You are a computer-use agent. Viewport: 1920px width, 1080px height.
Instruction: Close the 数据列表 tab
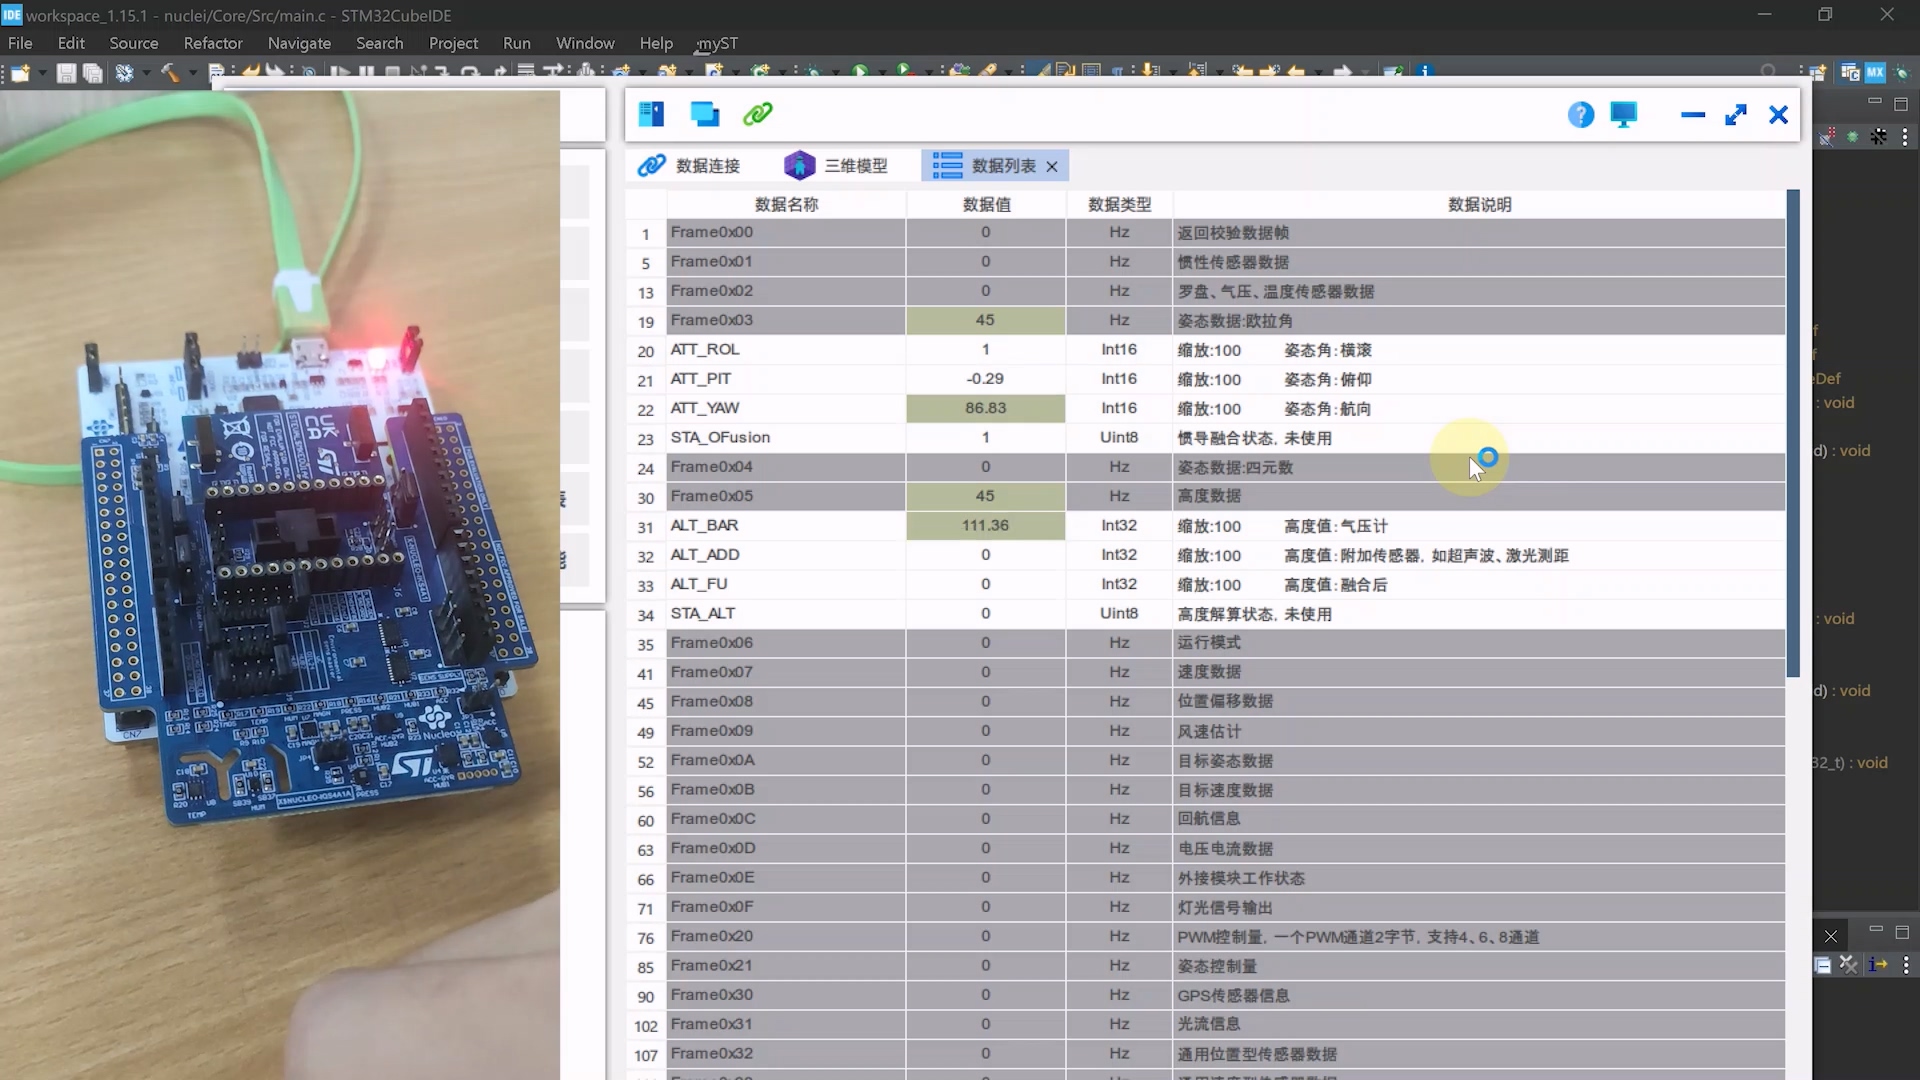tap(1052, 166)
